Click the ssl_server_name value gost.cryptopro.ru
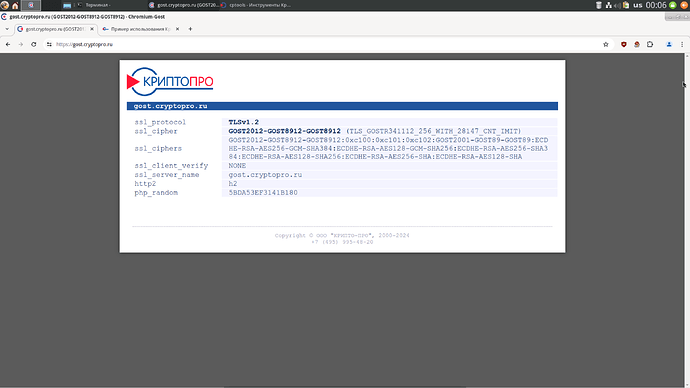The image size is (690, 388). click(265, 175)
